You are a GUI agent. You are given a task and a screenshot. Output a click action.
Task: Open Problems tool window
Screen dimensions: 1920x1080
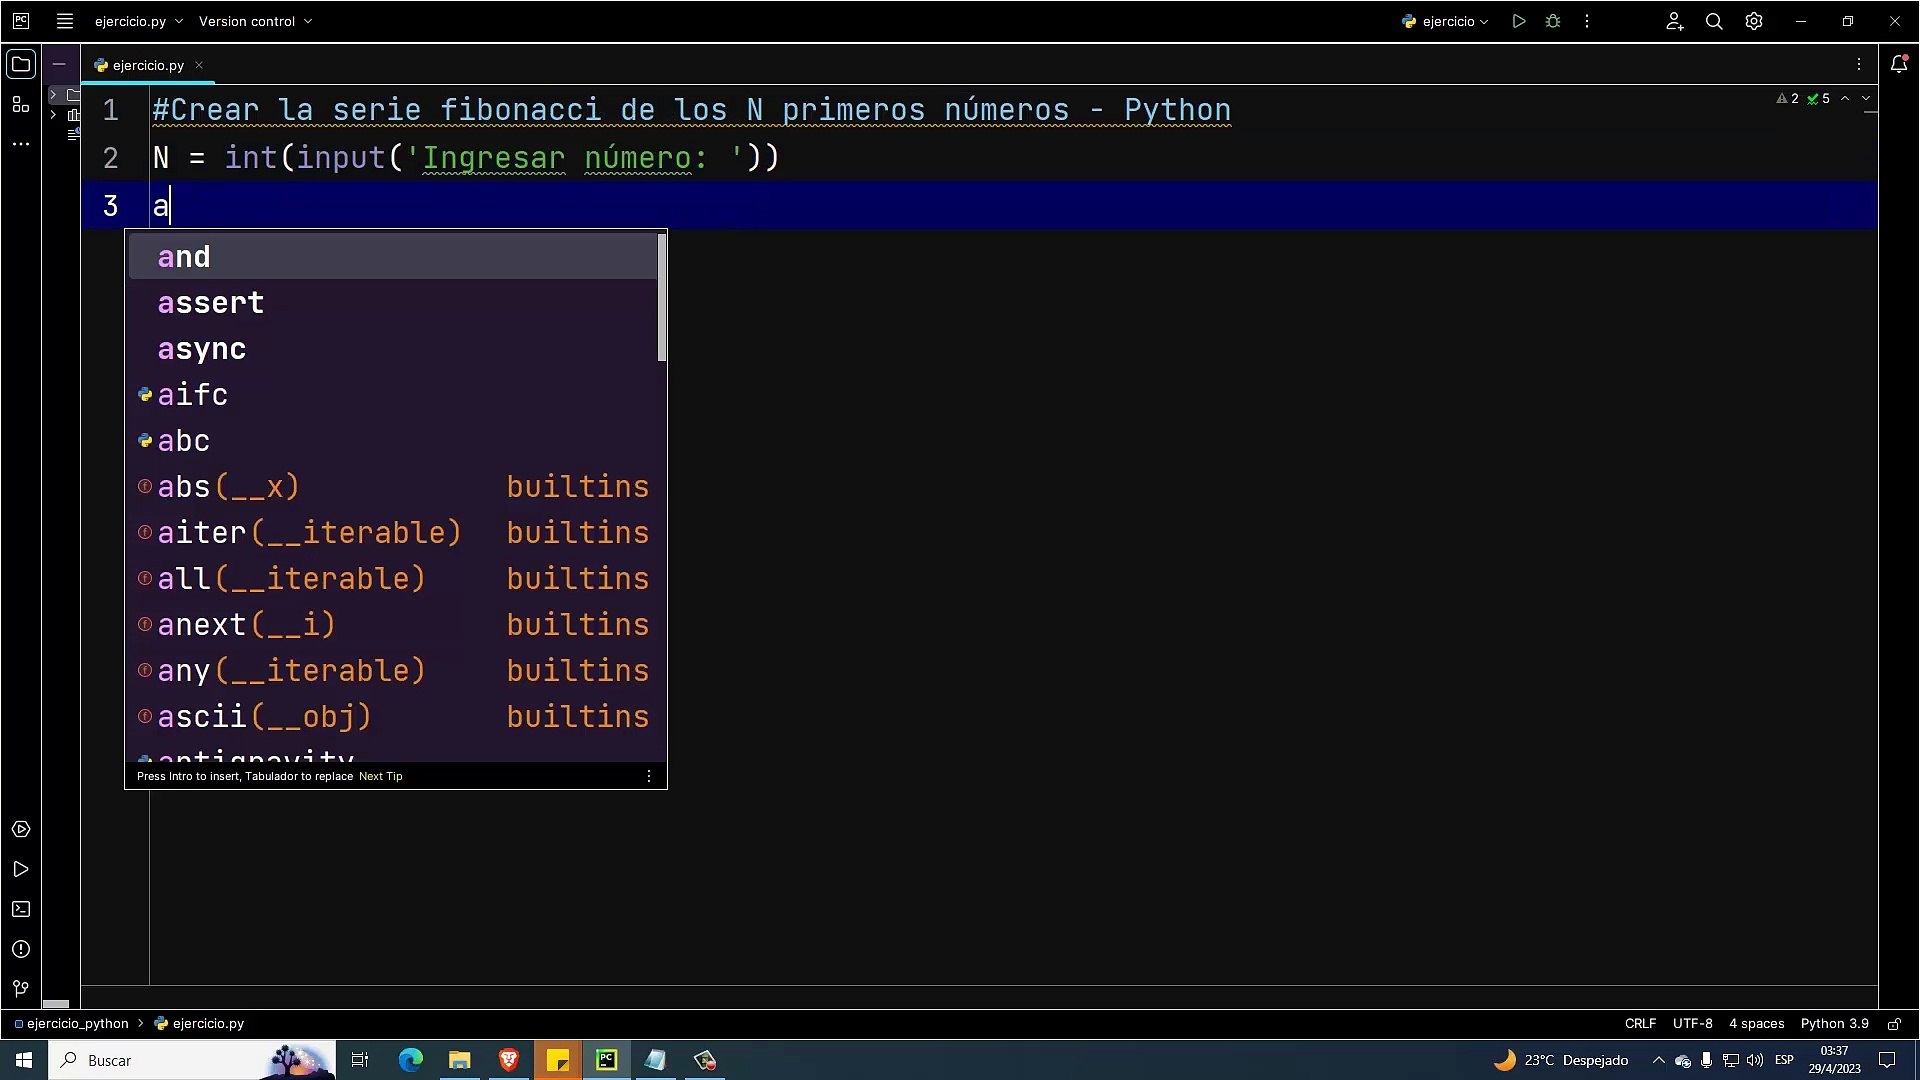[x=21, y=949]
